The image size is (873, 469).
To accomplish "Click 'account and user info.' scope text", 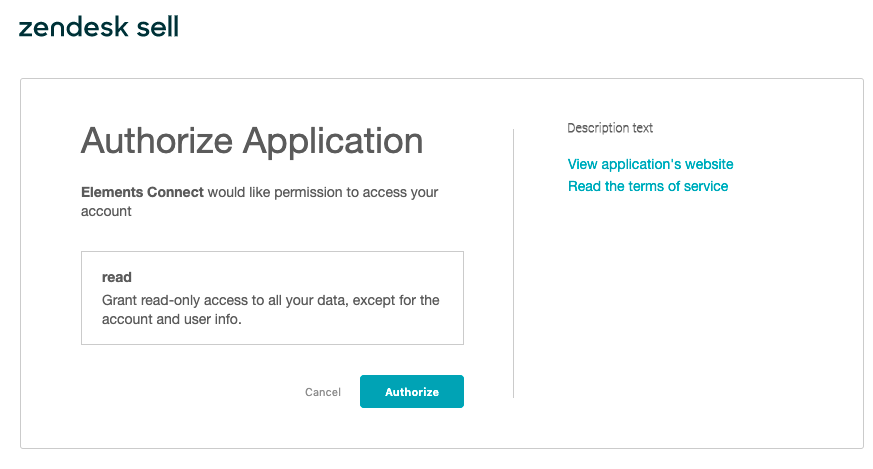I will 172,320.
